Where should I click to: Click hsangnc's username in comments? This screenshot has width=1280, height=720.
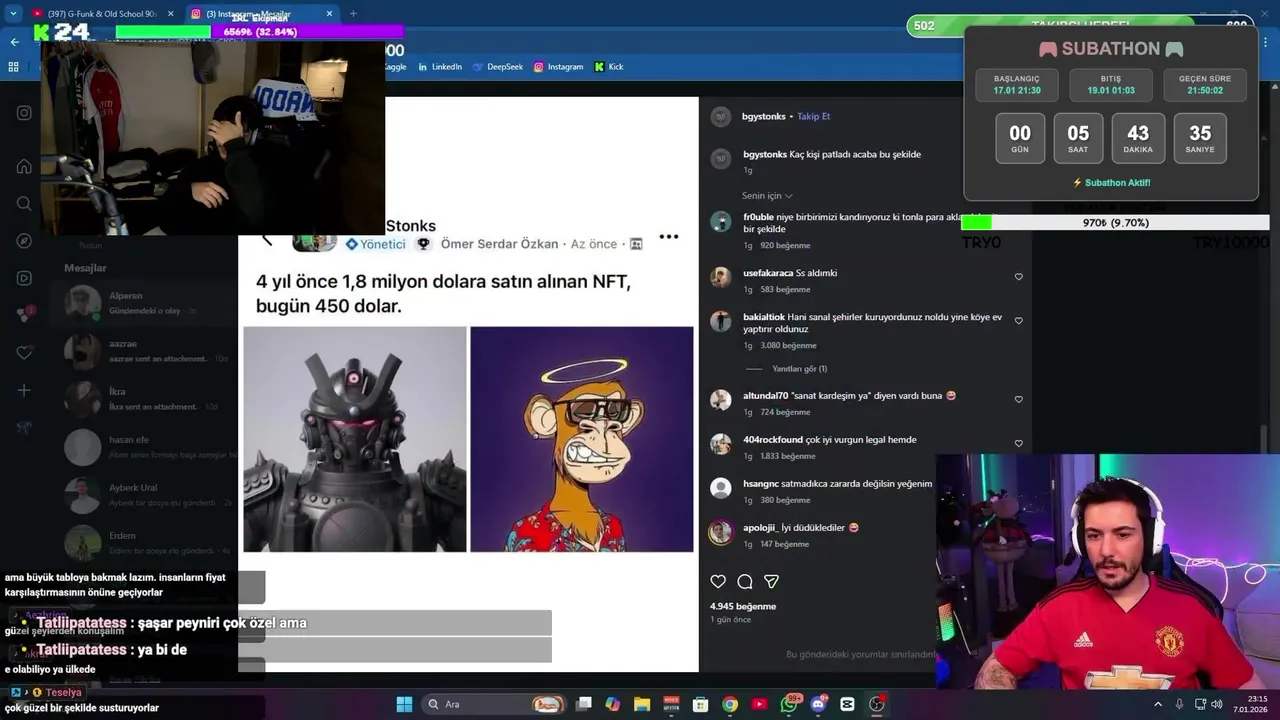click(x=760, y=483)
